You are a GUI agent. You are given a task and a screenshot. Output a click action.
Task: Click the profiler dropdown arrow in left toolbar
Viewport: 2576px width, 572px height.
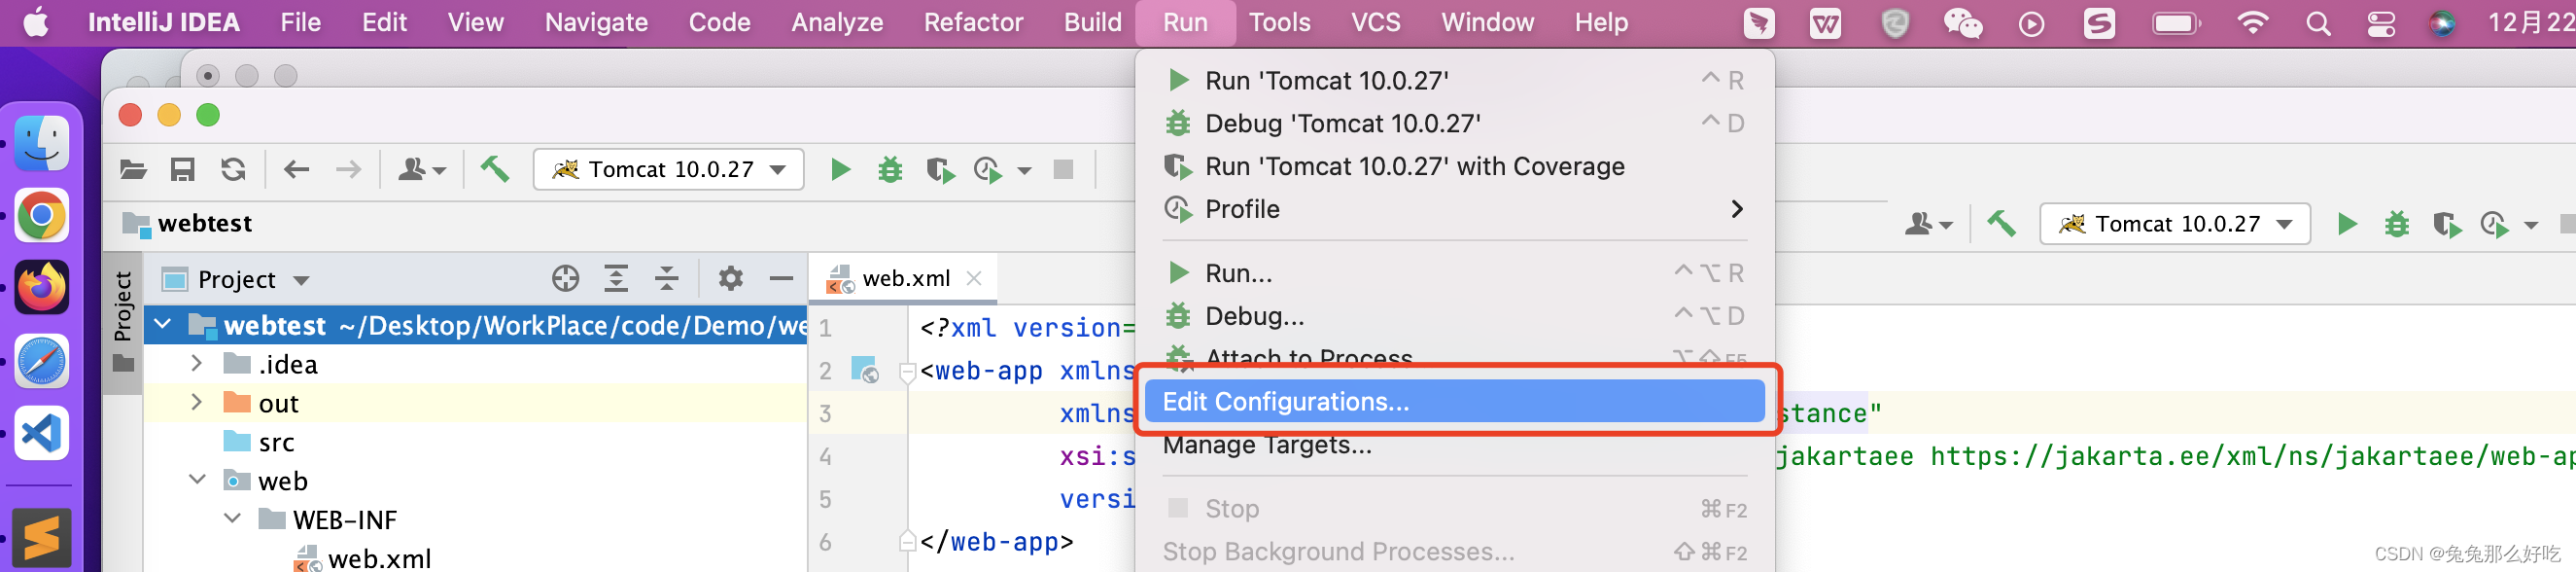tap(1024, 171)
